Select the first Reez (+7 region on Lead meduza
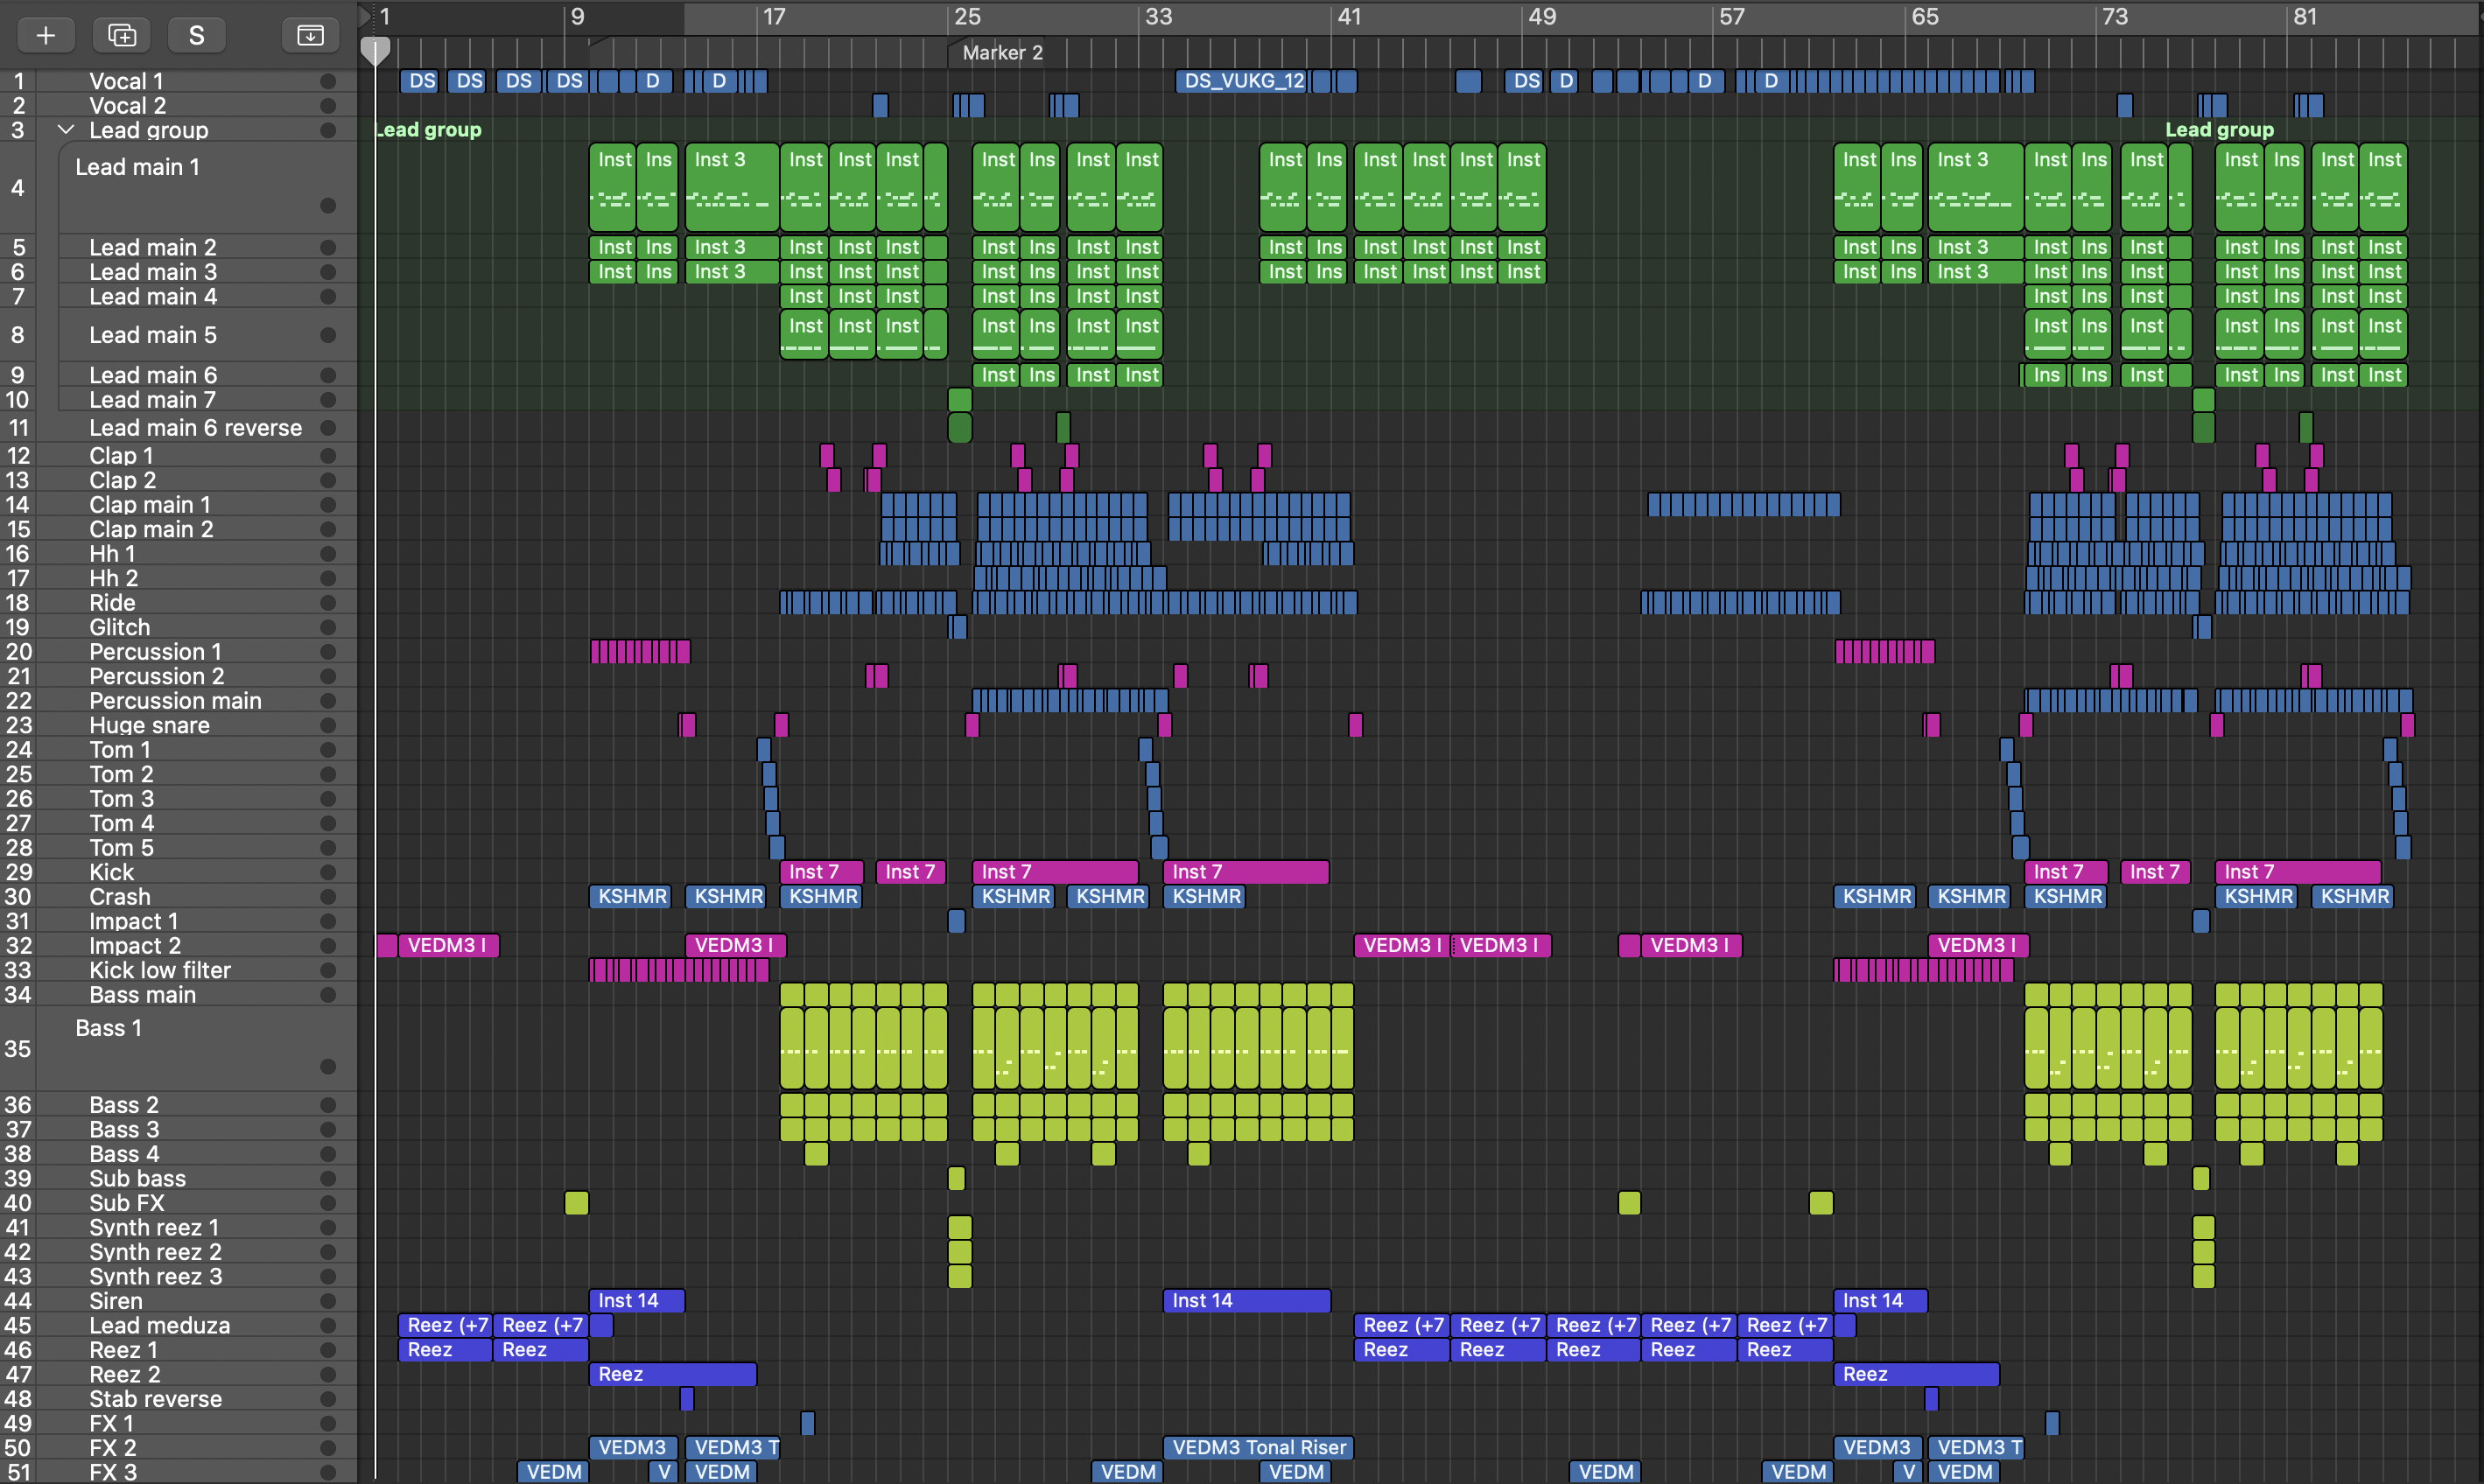The image size is (2484, 1484). [x=445, y=1325]
